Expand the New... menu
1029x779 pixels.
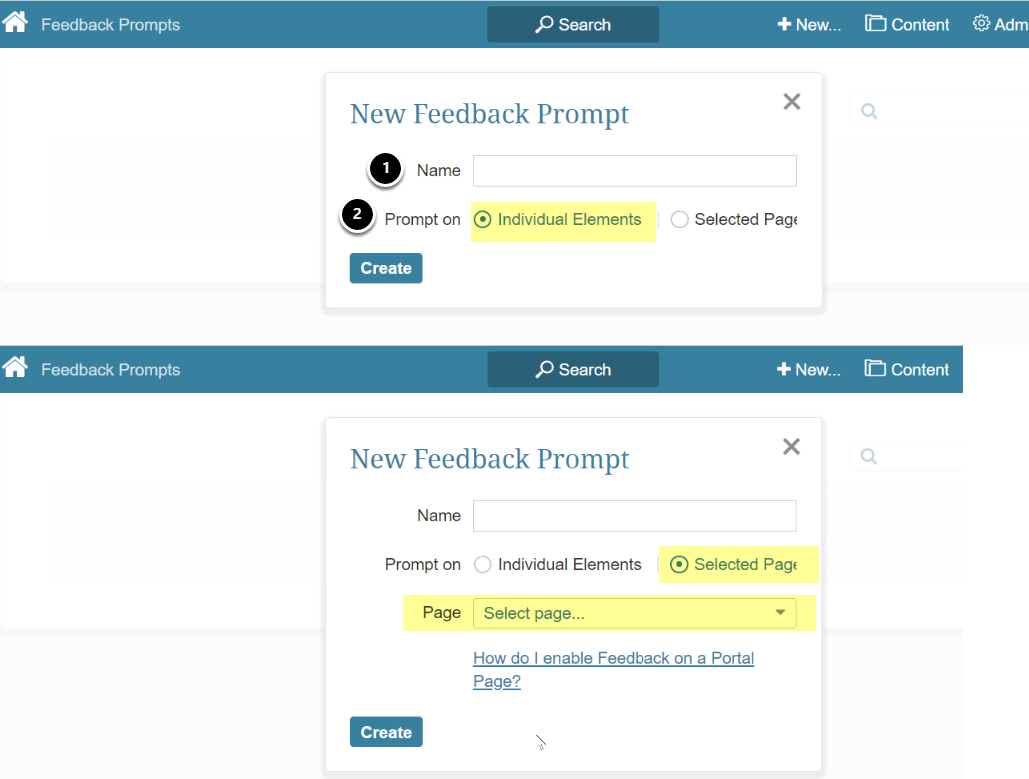808,23
